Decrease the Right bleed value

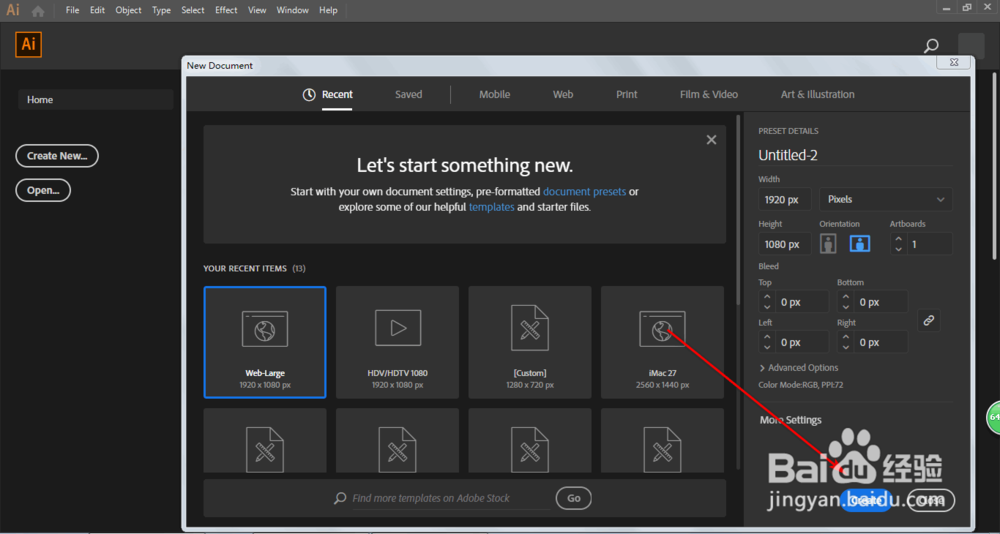[846, 347]
